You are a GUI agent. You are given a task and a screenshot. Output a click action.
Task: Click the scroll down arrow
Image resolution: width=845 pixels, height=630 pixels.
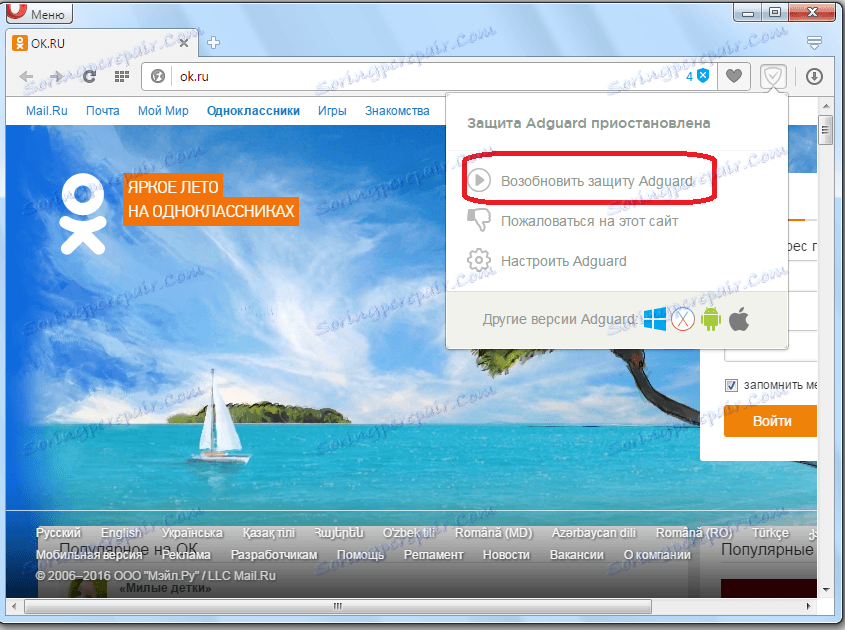[x=826, y=590]
